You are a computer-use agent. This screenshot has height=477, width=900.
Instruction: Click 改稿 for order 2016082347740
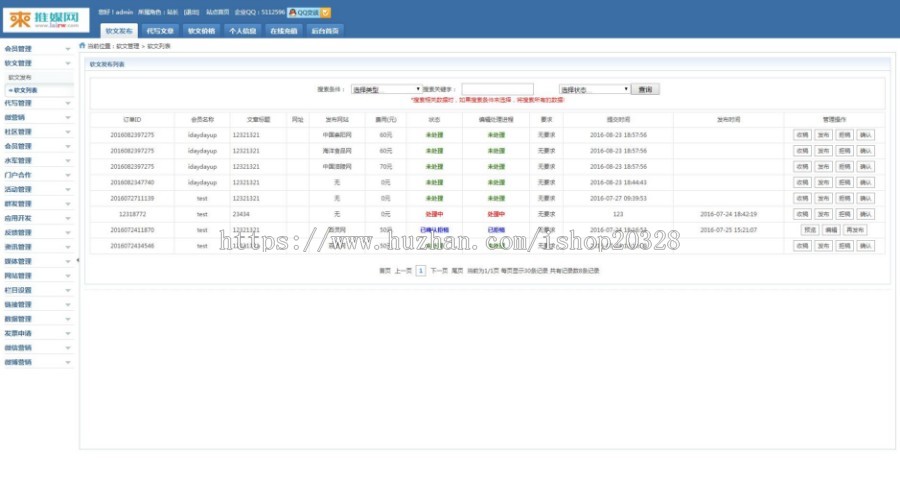tap(802, 183)
